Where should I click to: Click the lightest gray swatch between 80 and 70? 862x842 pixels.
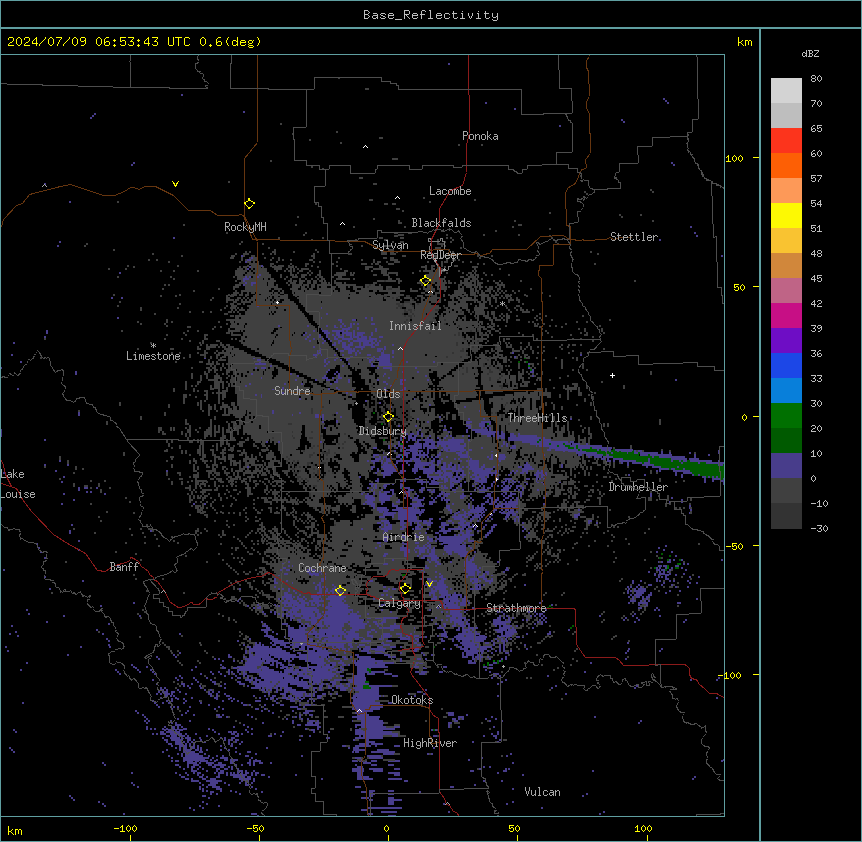786,90
